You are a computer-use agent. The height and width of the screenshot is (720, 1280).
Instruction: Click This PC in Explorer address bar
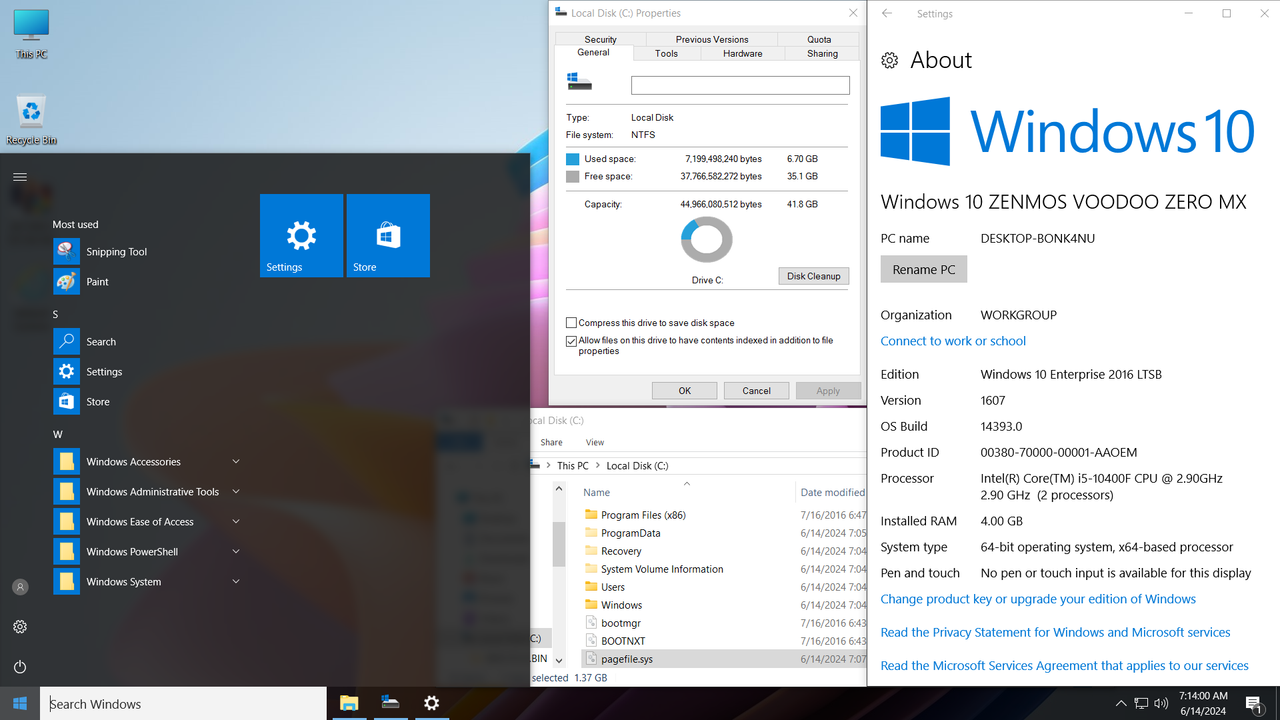click(x=573, y=465)
